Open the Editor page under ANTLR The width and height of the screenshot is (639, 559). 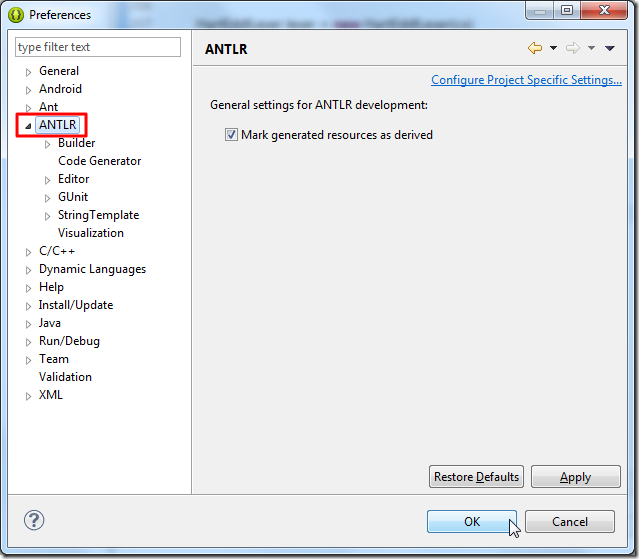pyautogui.click(x=73, y=179)
